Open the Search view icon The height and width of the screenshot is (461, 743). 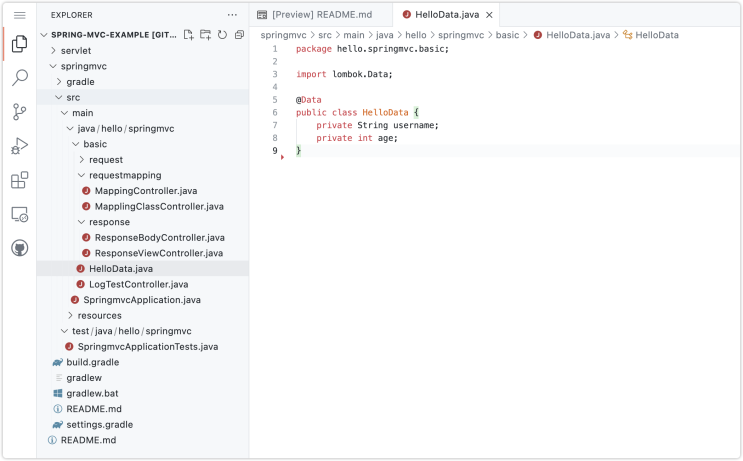click(19, 77)
